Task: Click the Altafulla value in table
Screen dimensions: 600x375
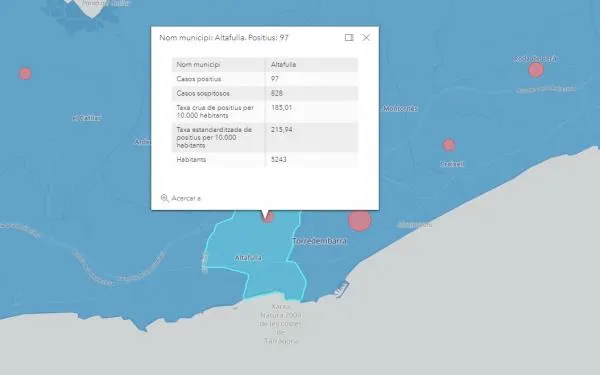Action: point(283,64)
